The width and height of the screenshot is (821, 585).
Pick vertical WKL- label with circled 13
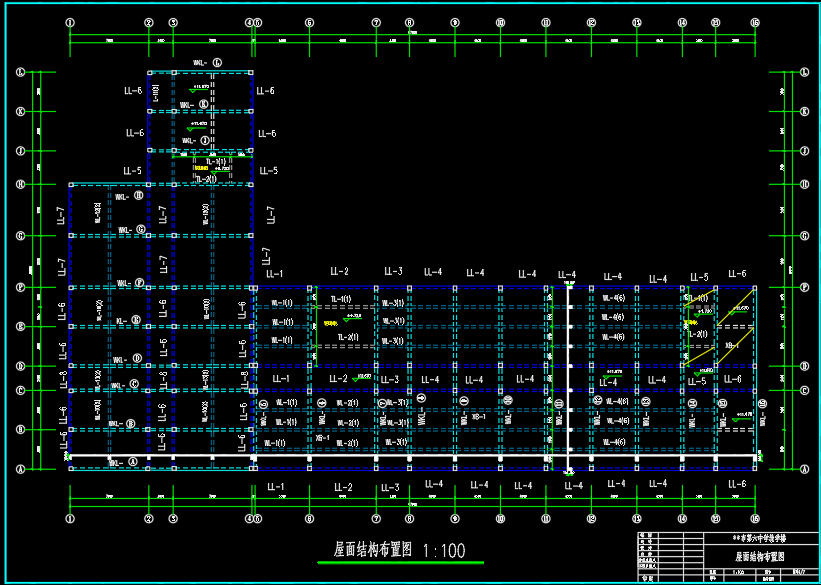(646, 412)
